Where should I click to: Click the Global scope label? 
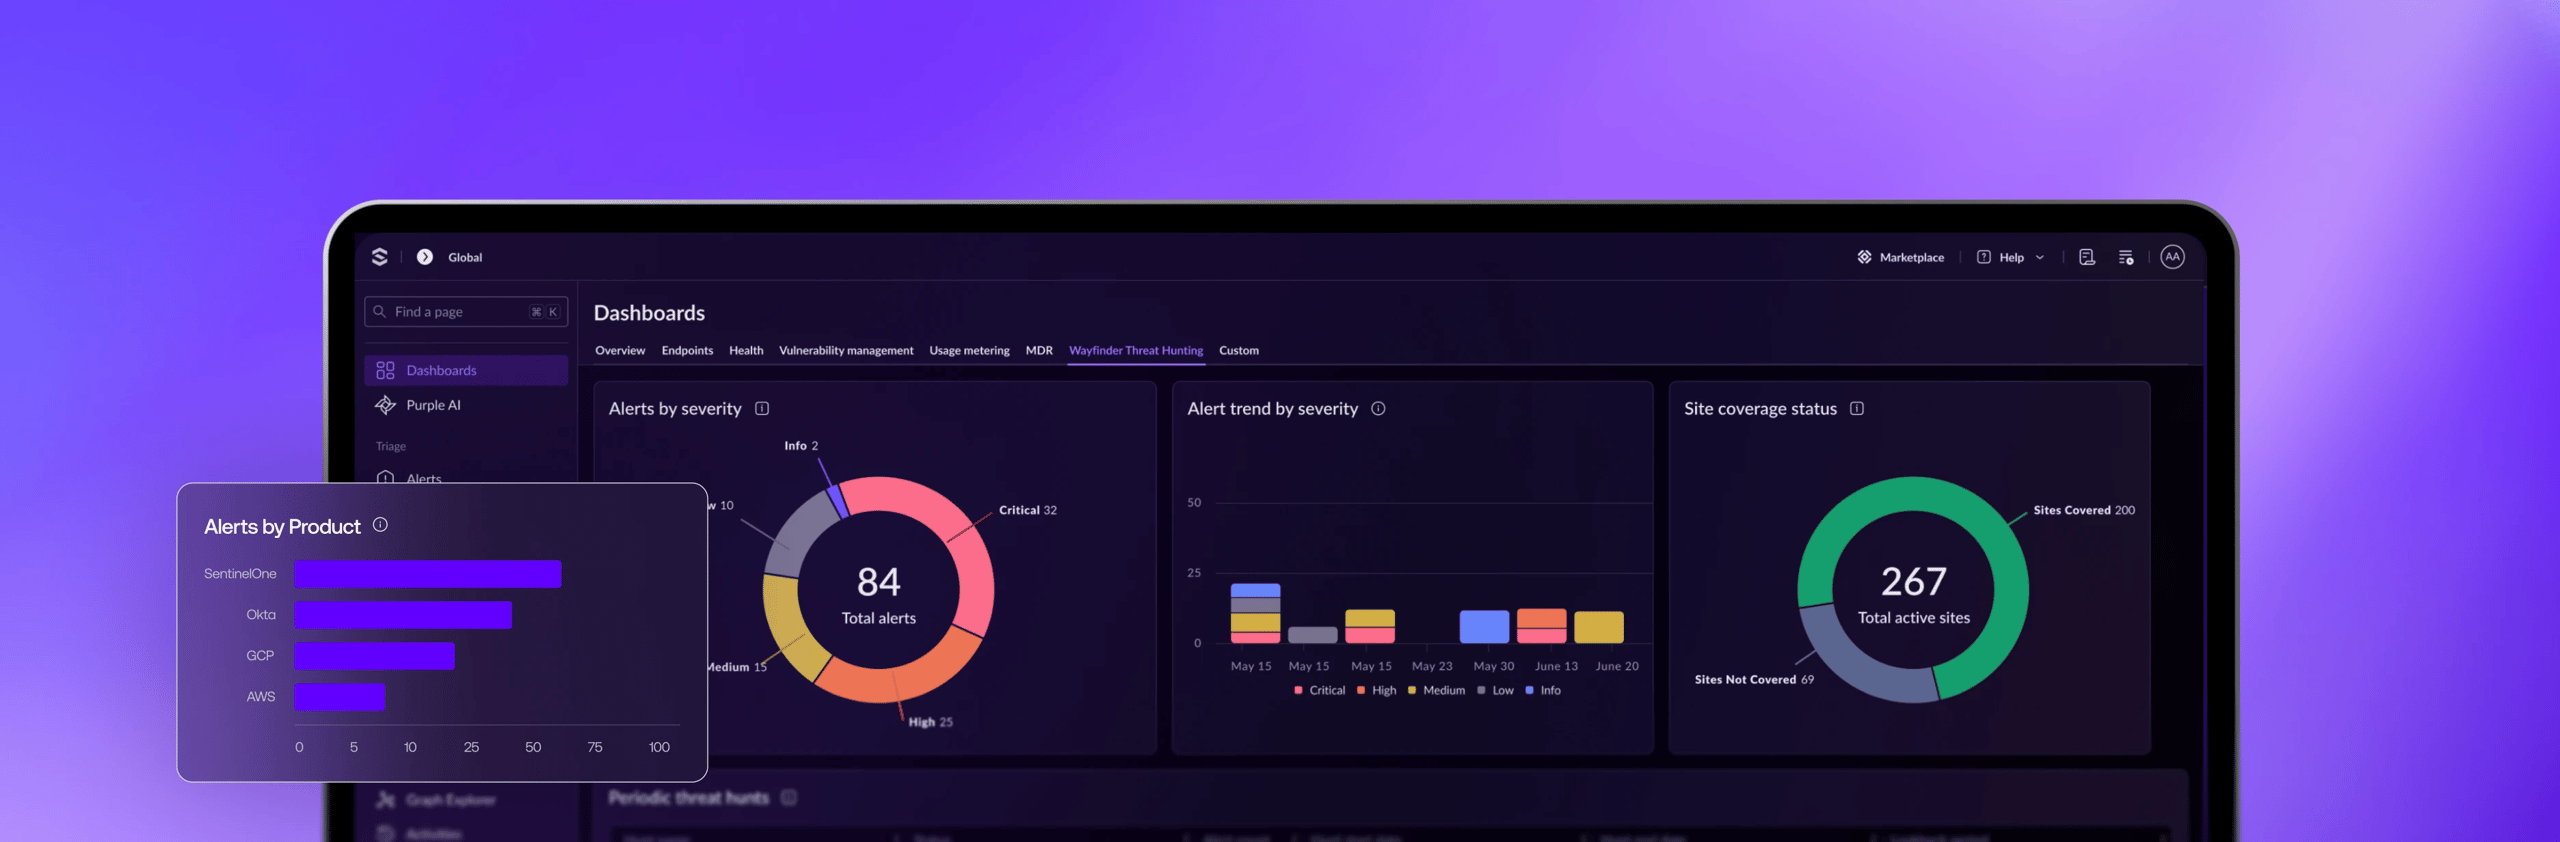[465, 257]
